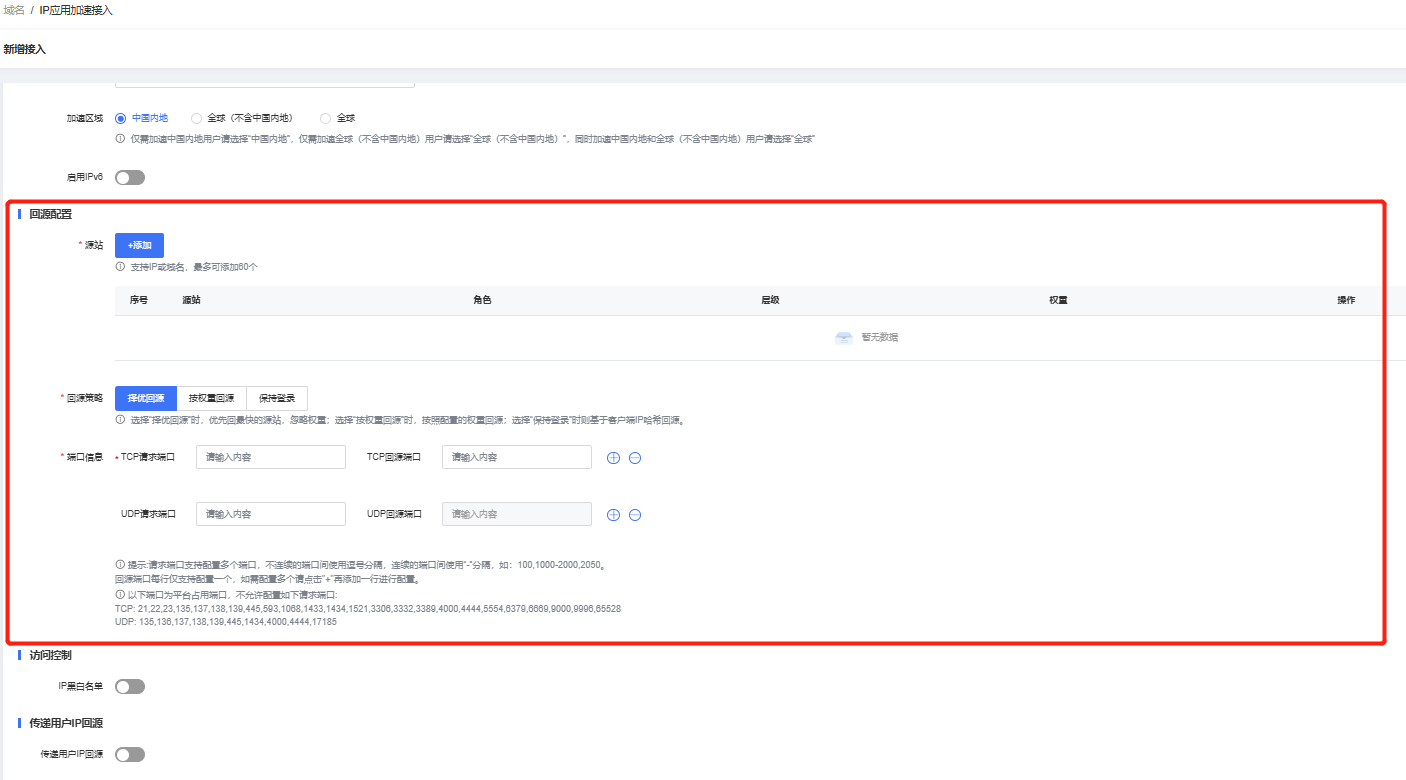Add a TCP port row with plus icon

613,458
